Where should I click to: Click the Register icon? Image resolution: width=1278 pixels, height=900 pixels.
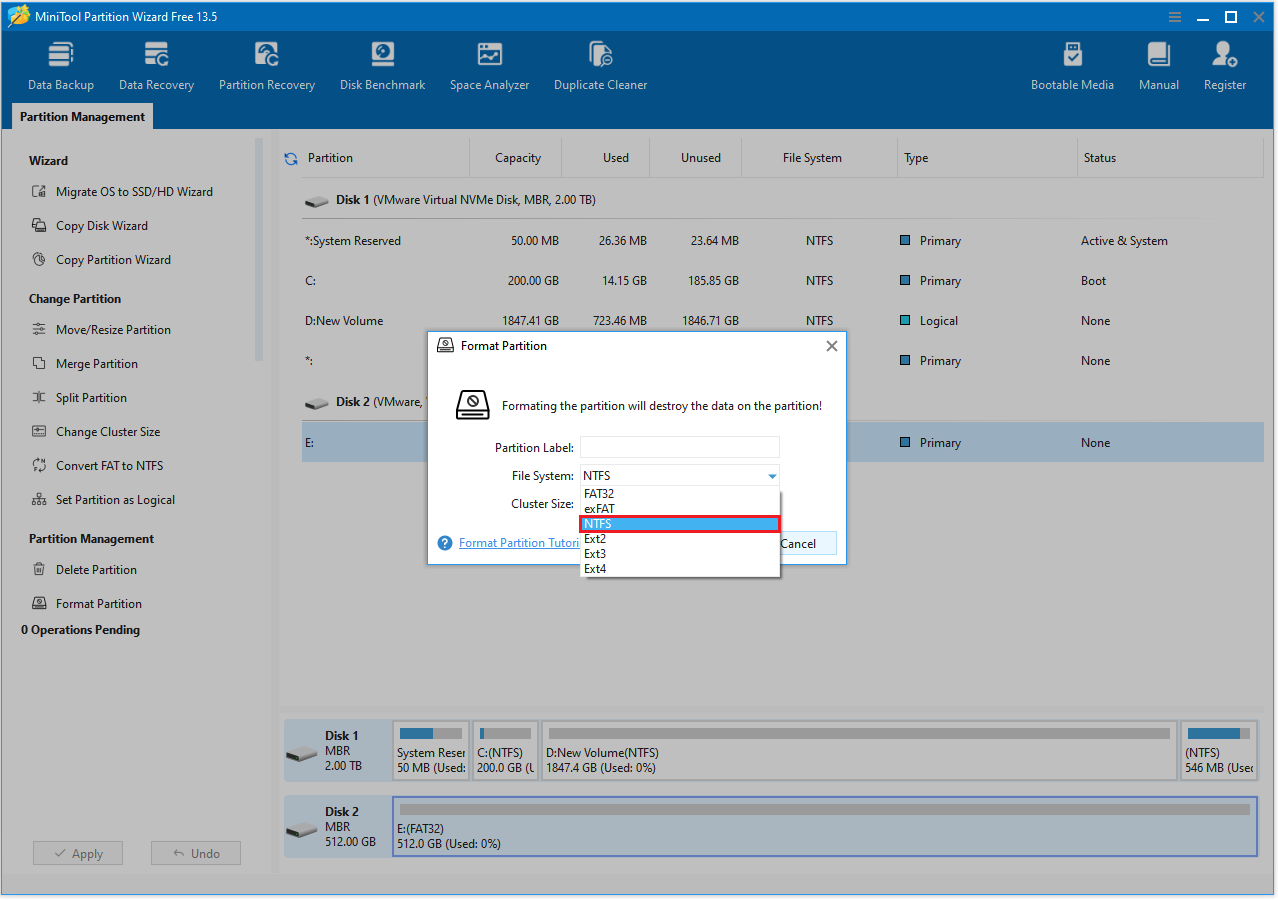point(1224,64)
